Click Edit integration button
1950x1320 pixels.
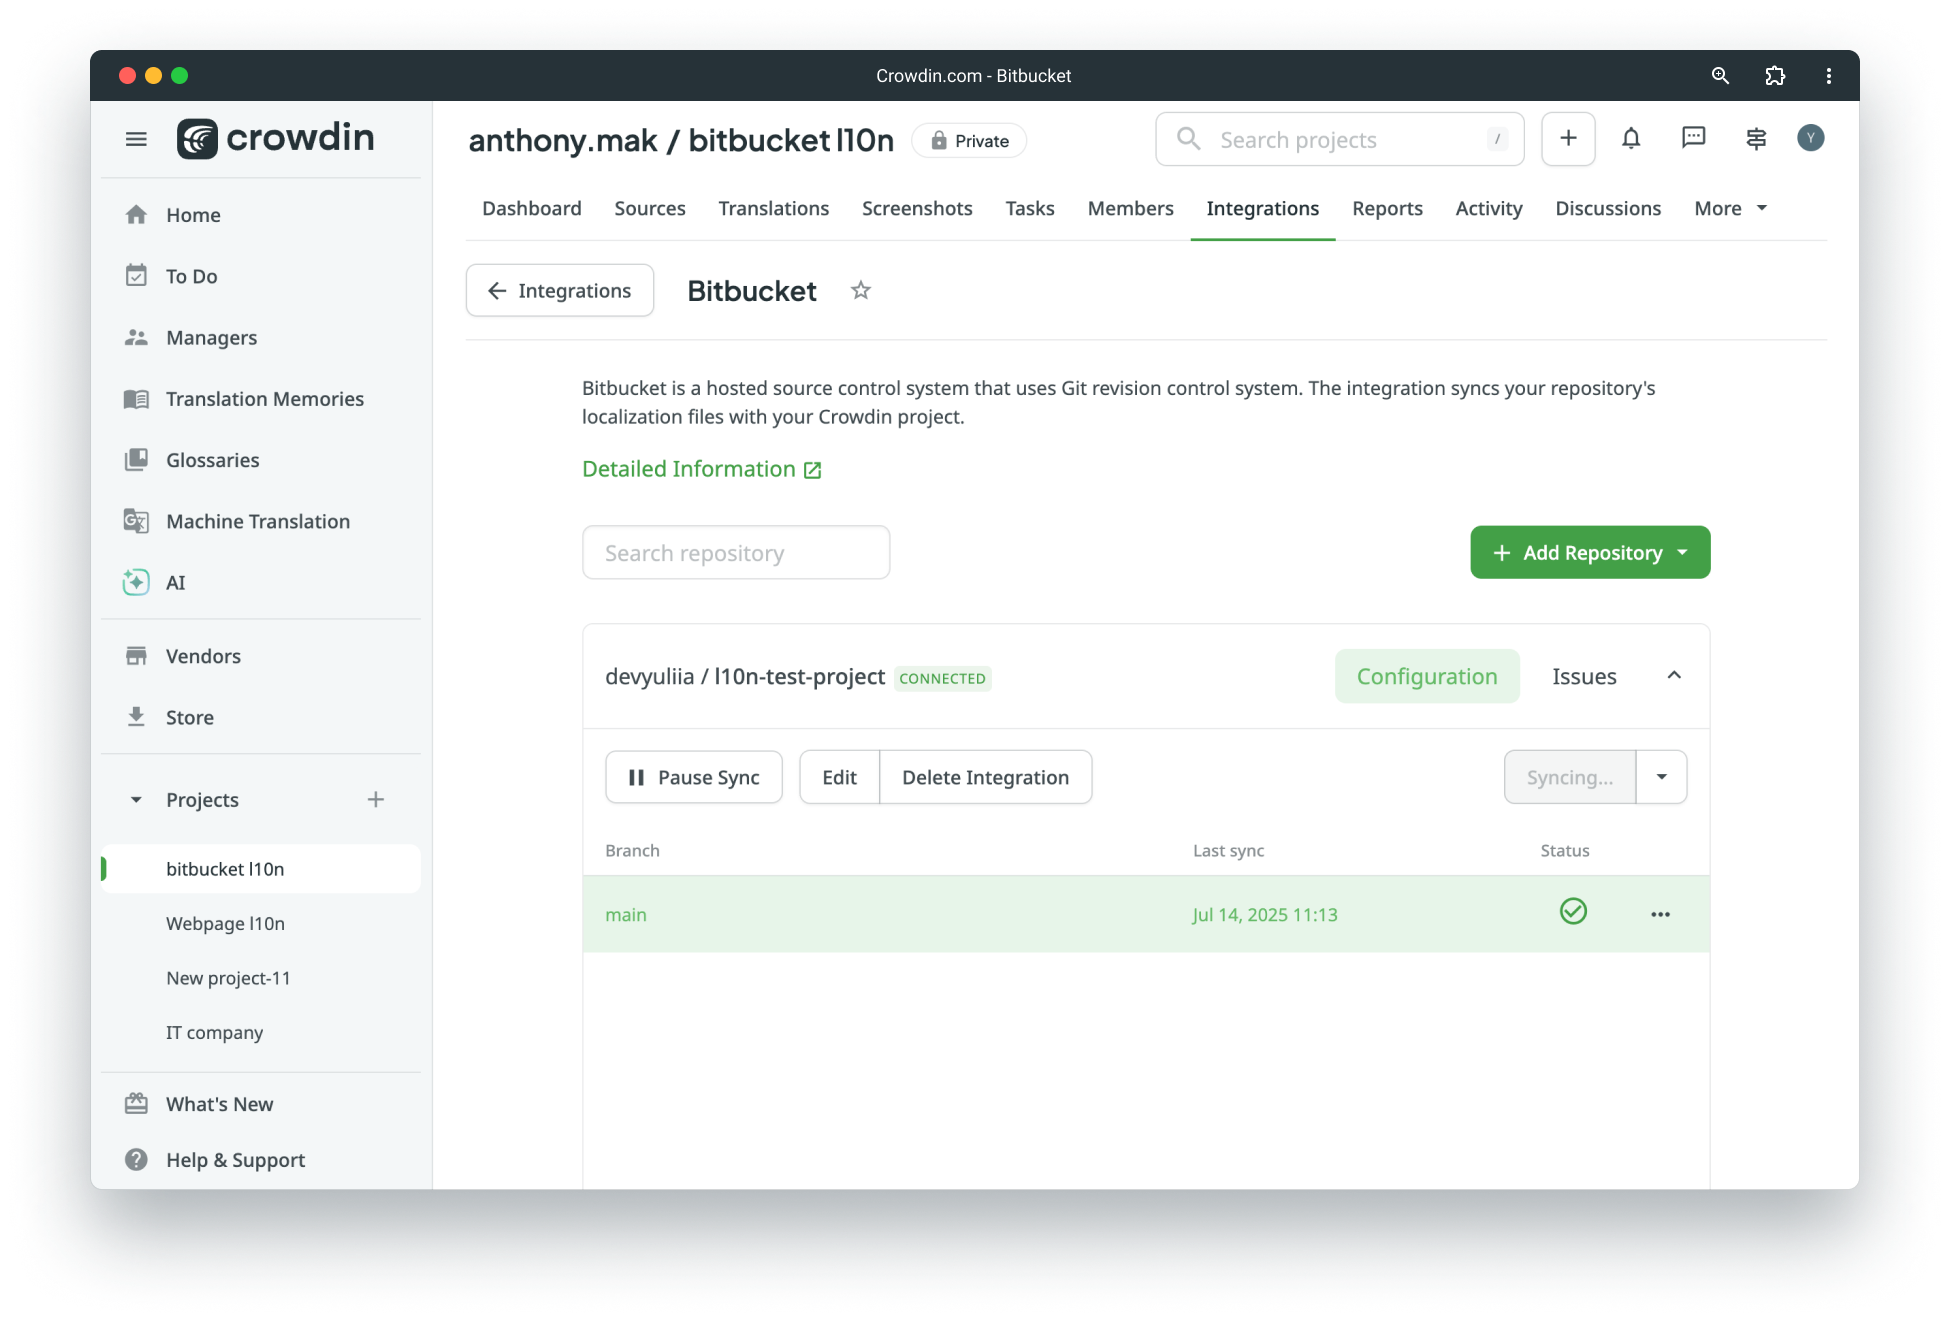[840, 777]
